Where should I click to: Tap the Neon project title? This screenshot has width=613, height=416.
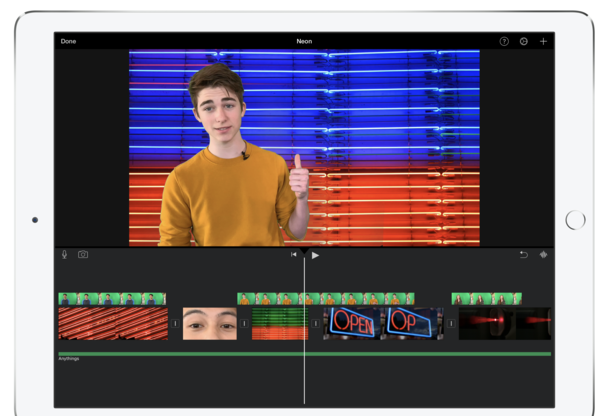(x=305, y=41)
